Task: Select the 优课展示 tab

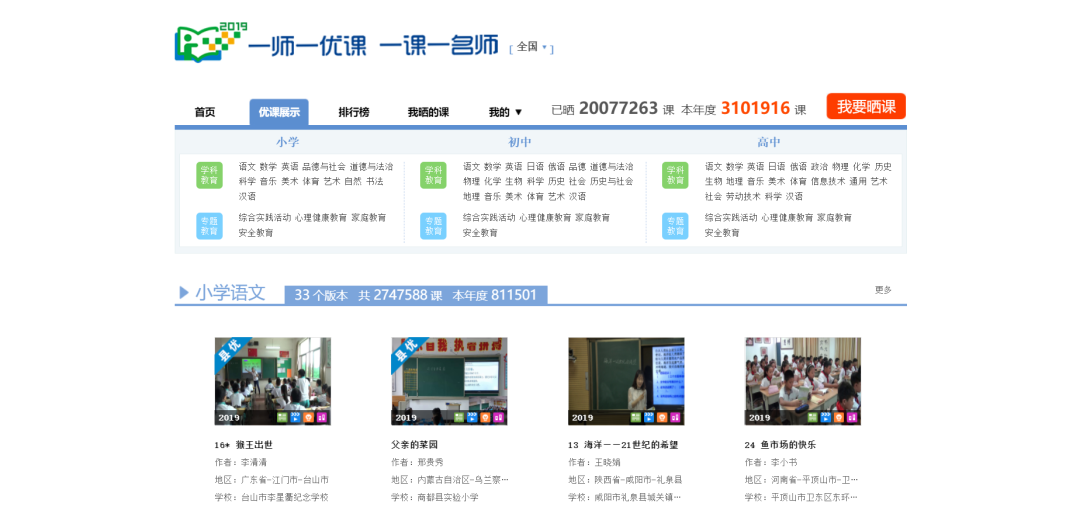Action: click(x=279, y=112)
